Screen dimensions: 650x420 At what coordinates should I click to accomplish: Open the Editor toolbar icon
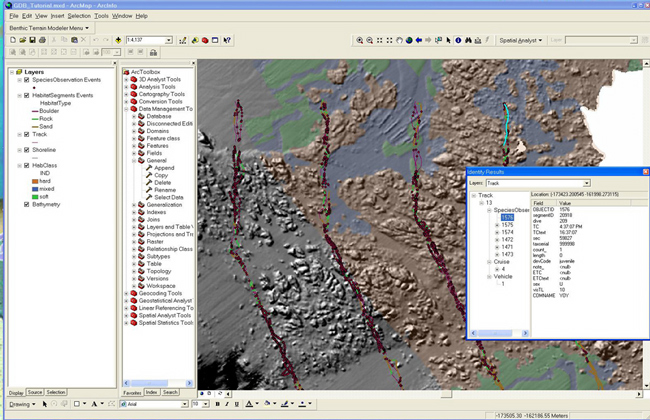tap(182, 40)
